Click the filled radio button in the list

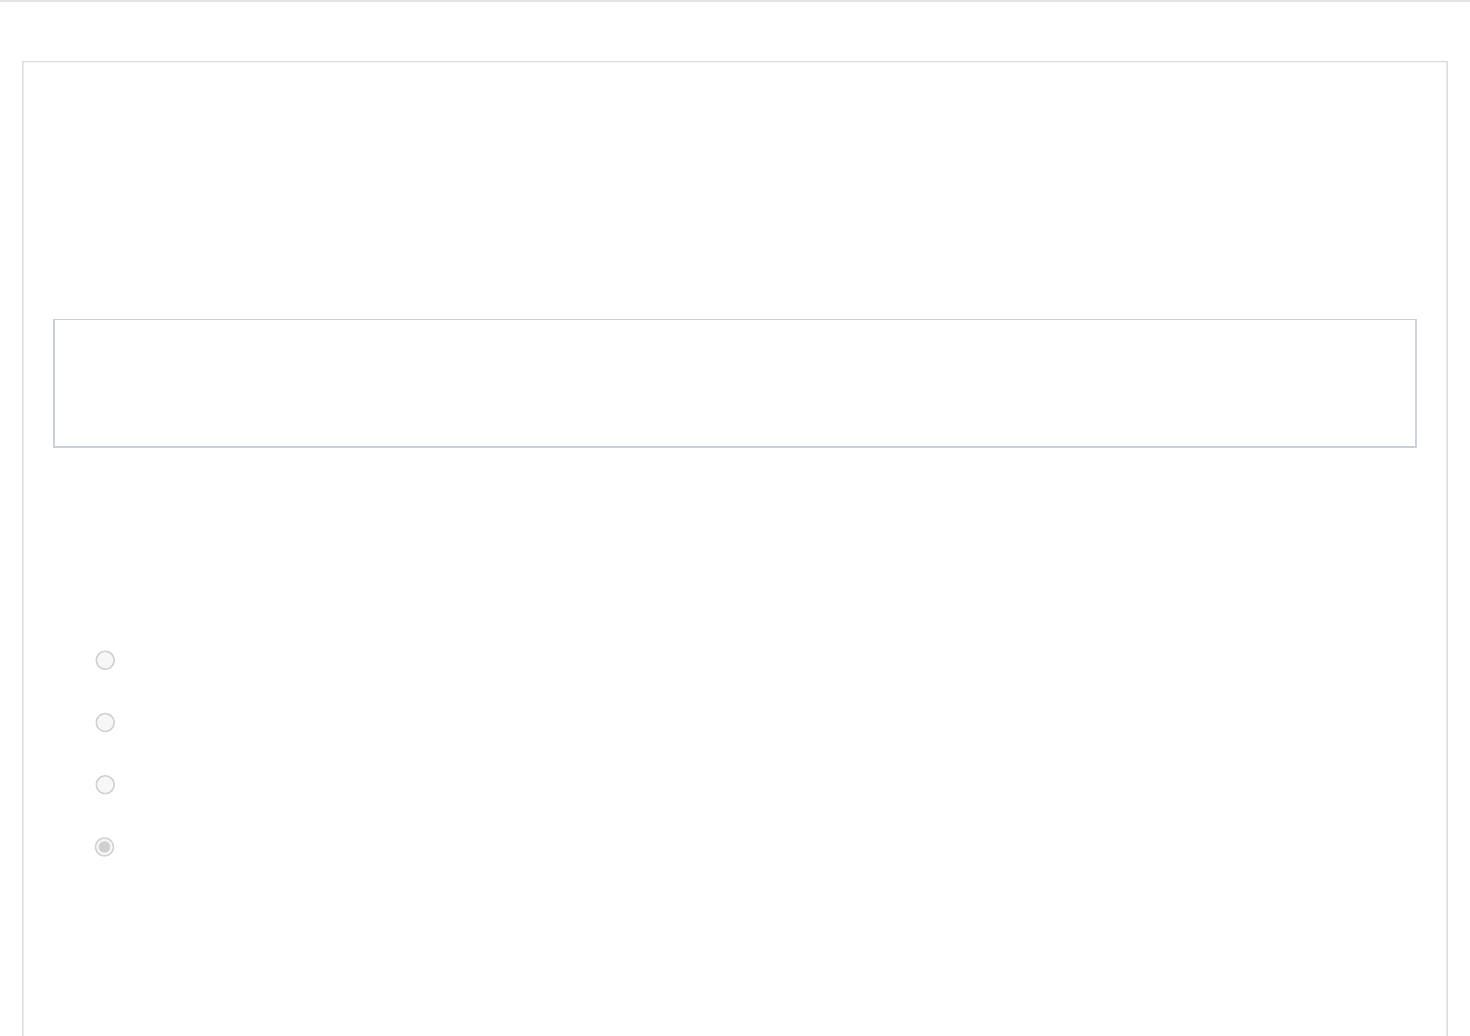[x=105, y=847]
